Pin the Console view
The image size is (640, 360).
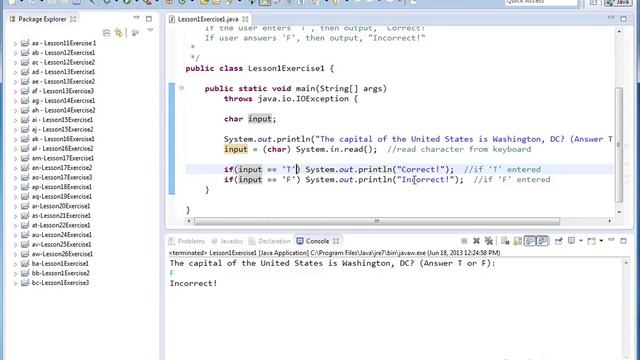point(558,241)
